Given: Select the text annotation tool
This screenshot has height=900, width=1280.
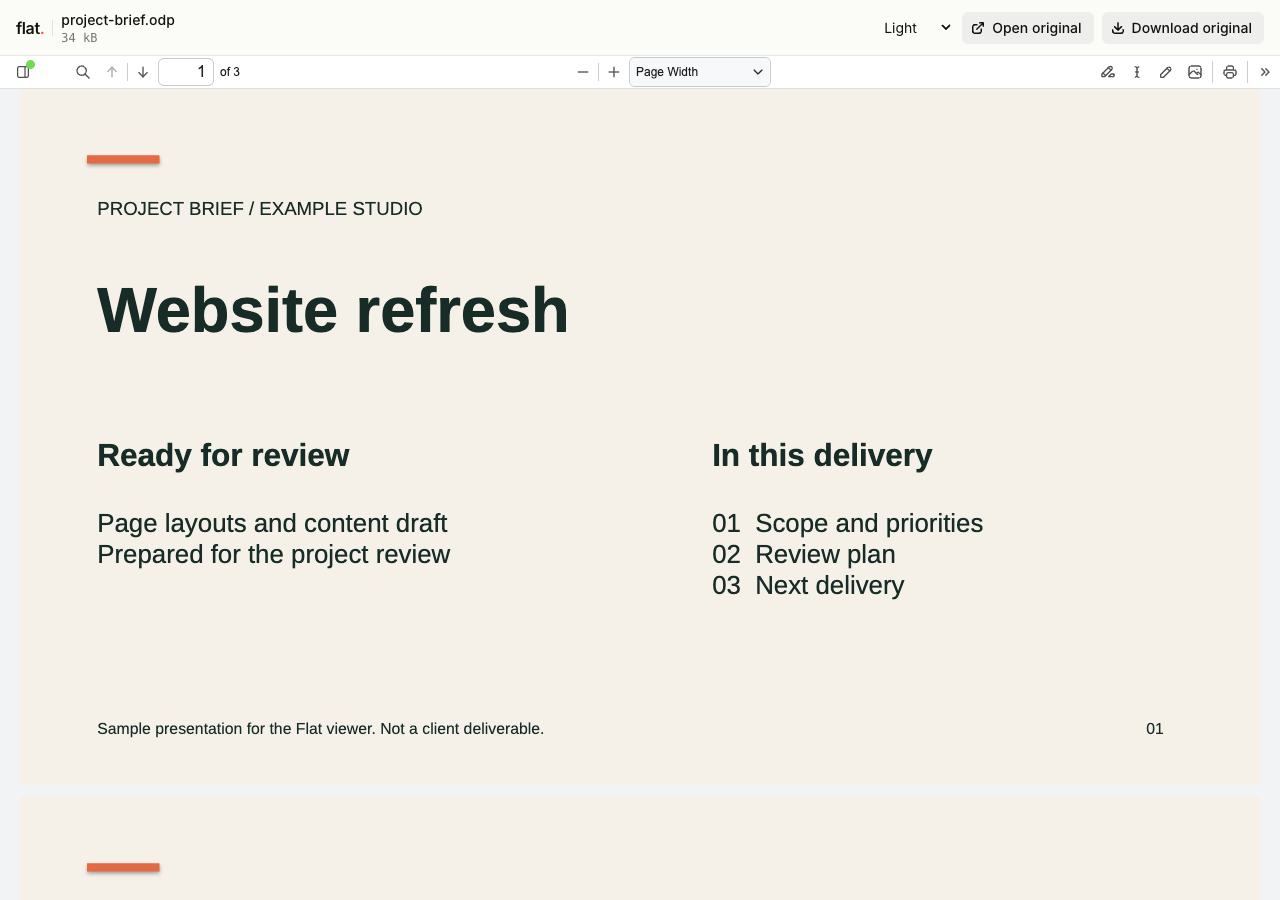Looking at the screenshot, I should (x=1137, y=72).
